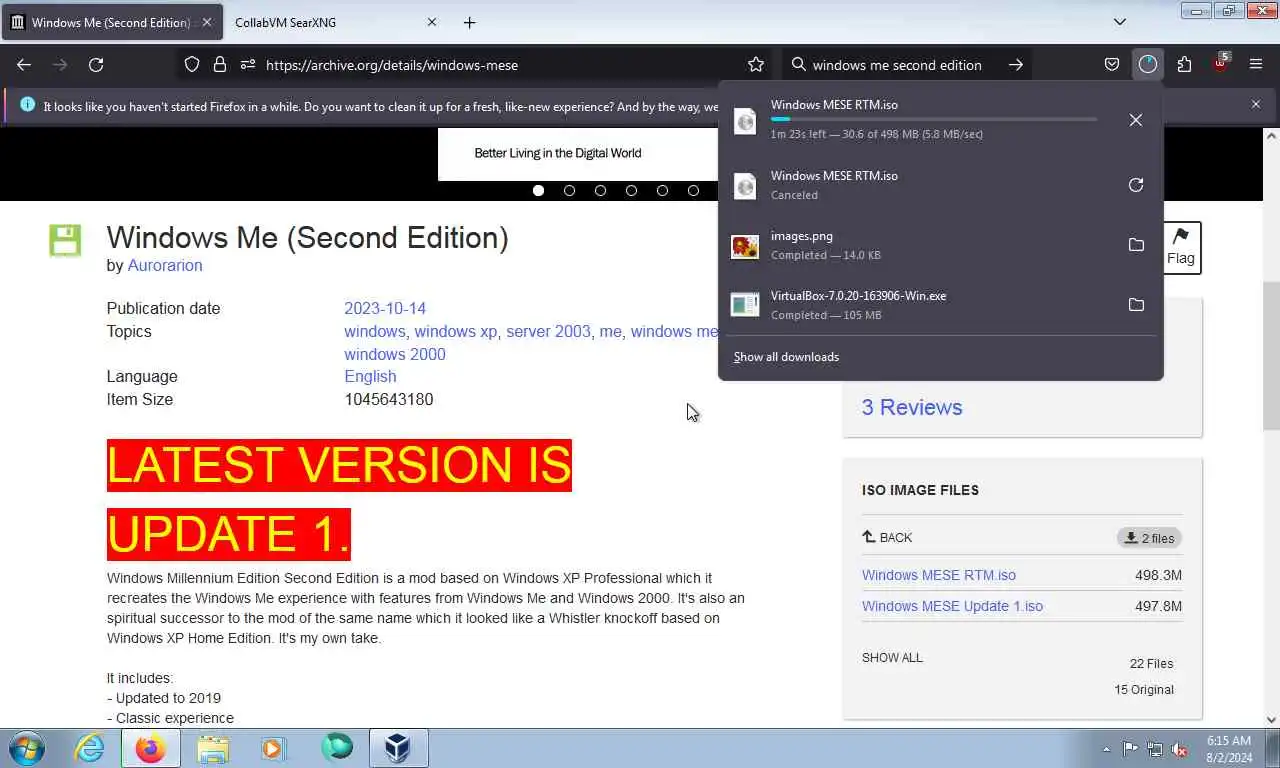Select the second carousel dot
Viewport: 1280px width, 768px height.
tap(570, 190)
